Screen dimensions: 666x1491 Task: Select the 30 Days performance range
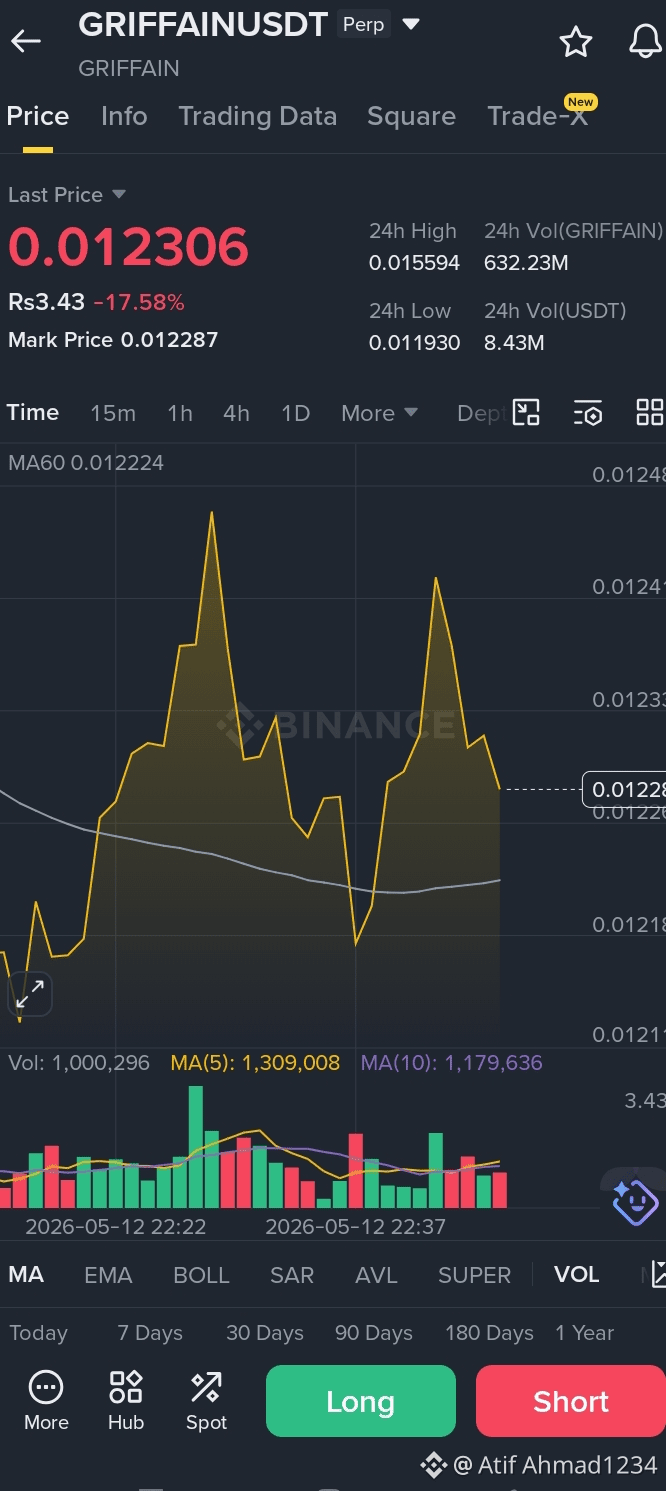(265, 1333)
